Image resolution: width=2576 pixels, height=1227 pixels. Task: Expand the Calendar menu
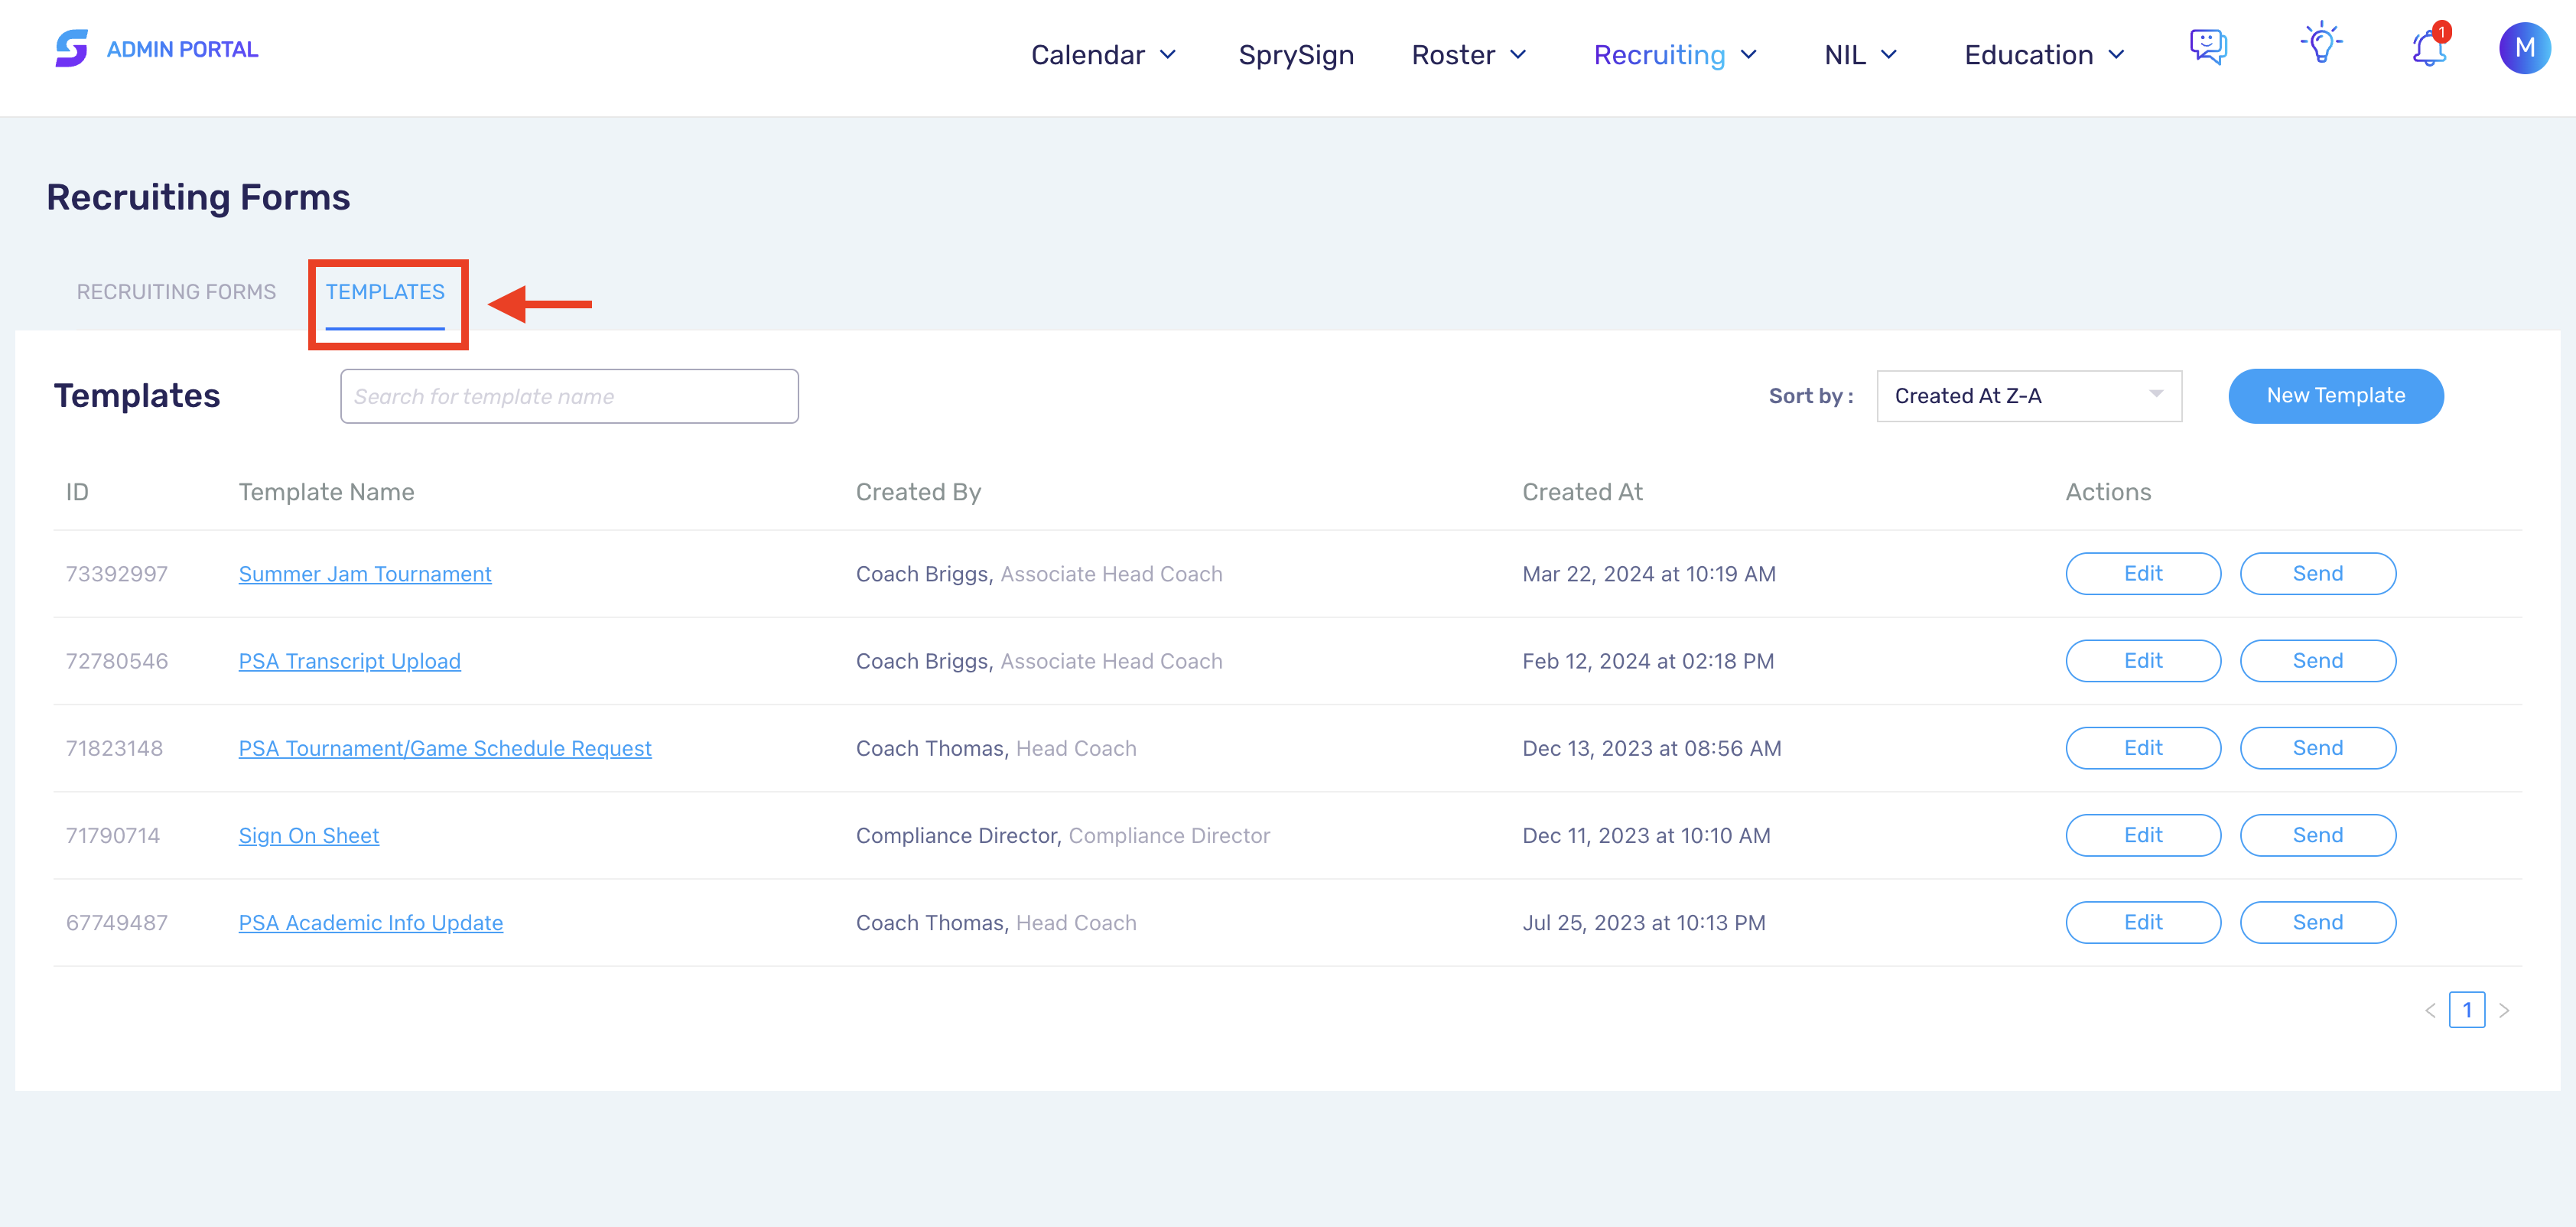pos(1103,54)
